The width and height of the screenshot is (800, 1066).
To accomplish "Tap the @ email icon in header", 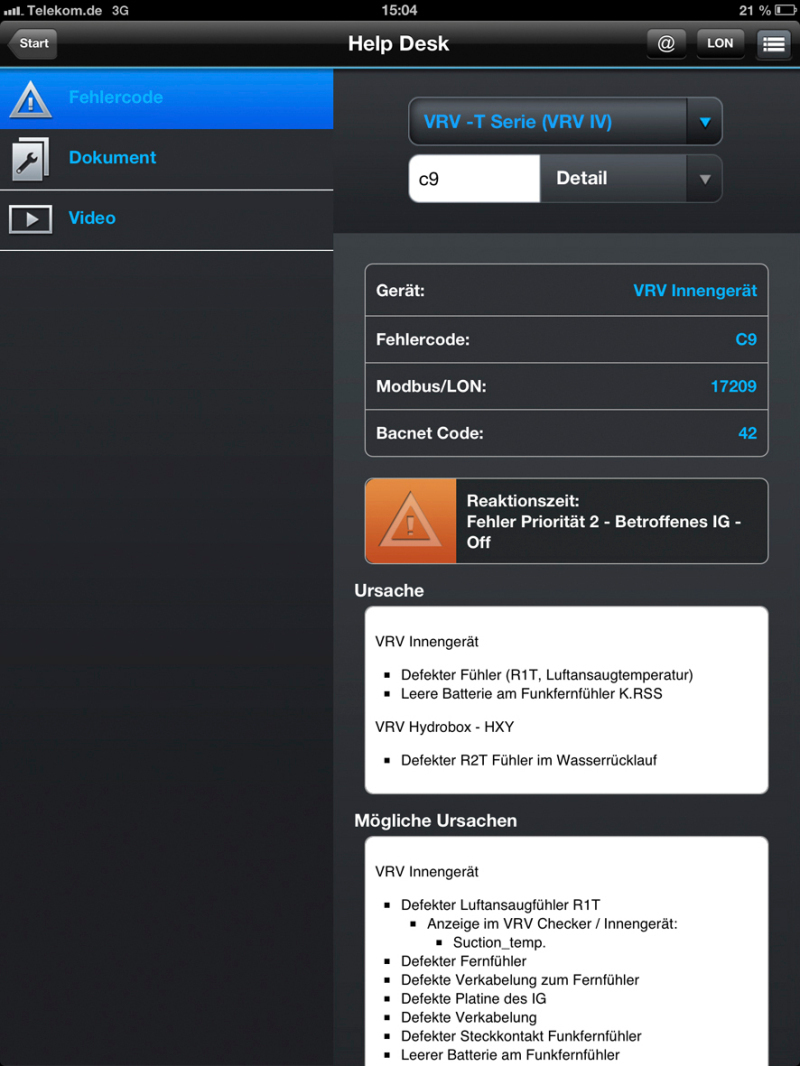I will coord(666,44).
